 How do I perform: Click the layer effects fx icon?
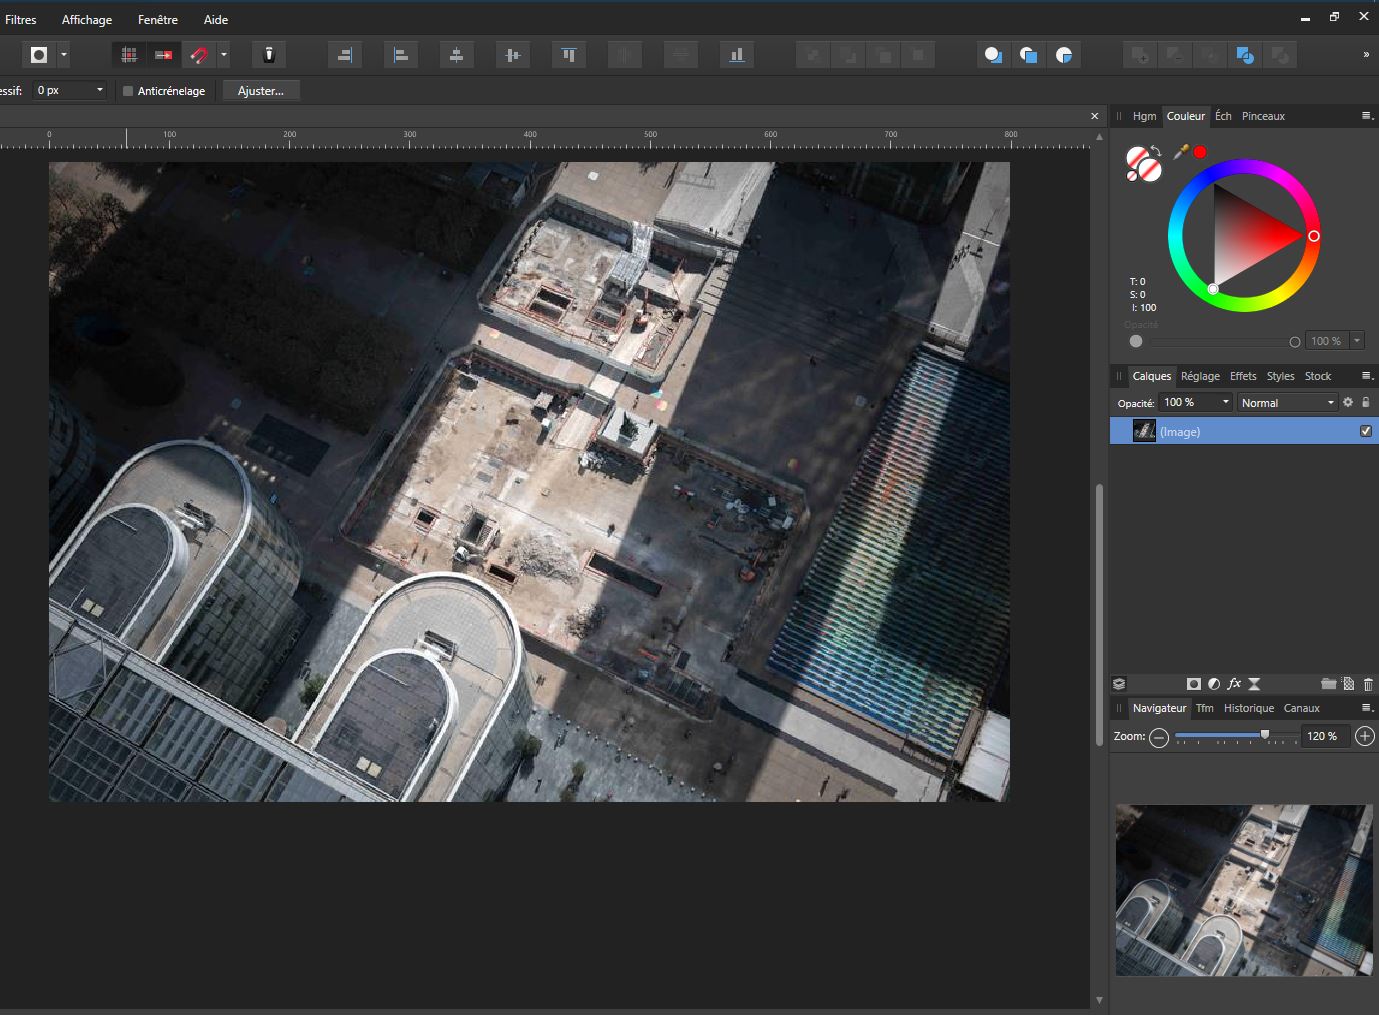click(1234, 684)
